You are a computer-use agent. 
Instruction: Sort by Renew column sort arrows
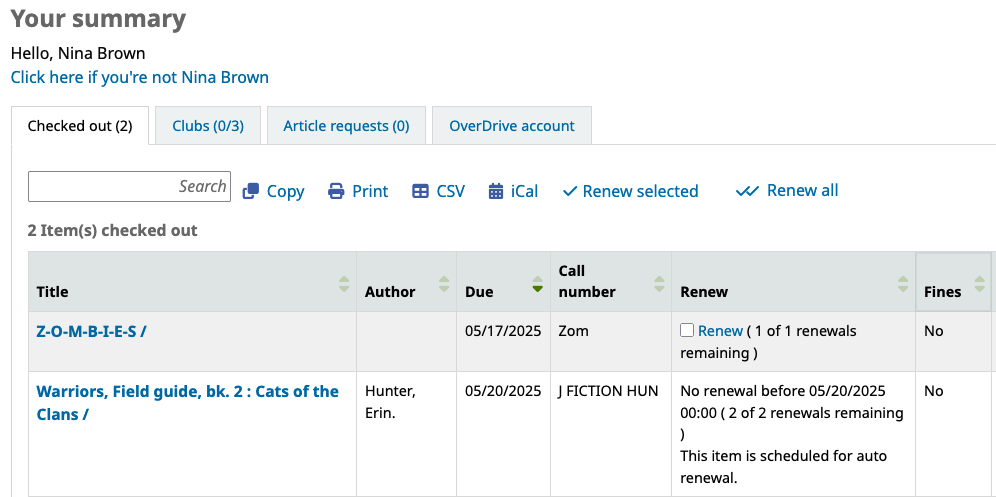pos(903,284)
